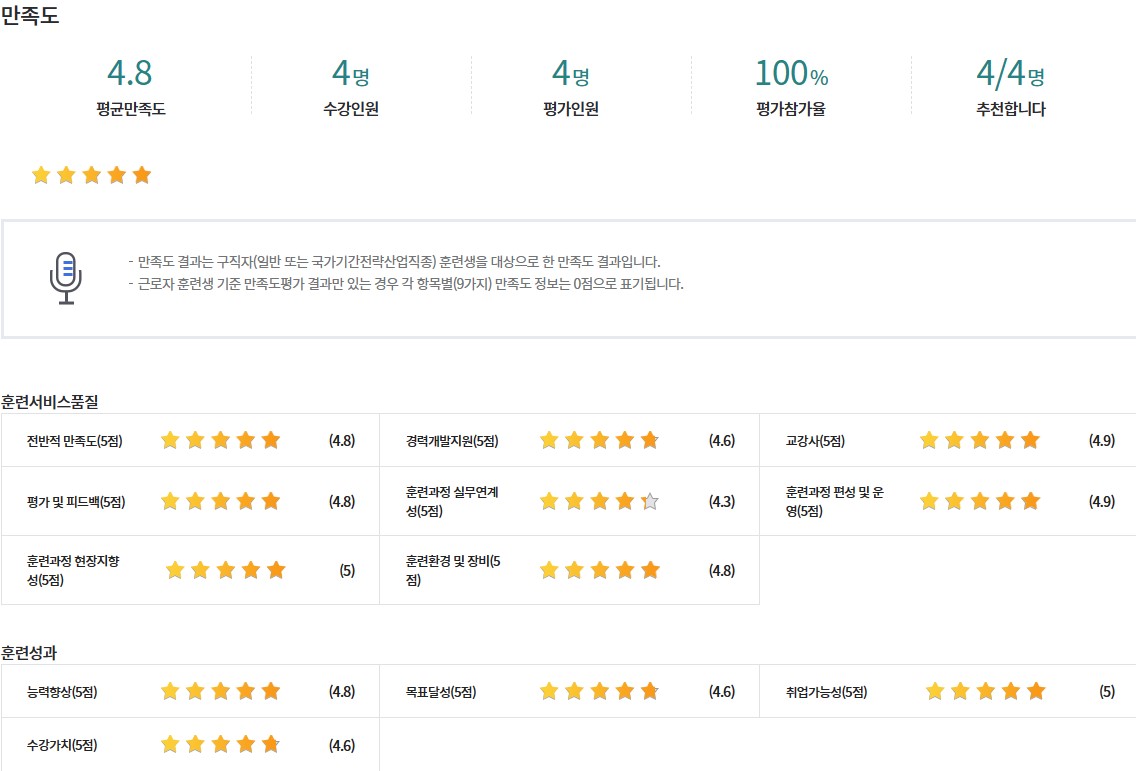Click the microphone icon in the notice box

pos(65,278)
